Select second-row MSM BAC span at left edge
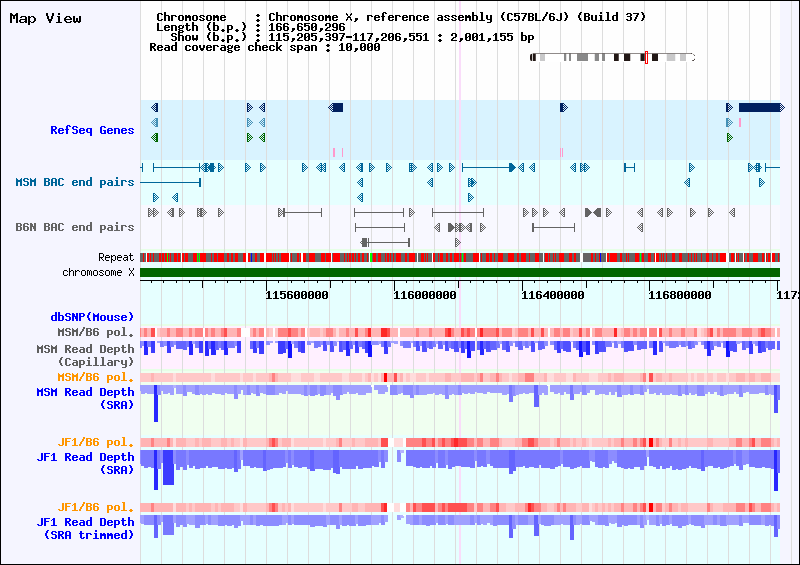 click(170, 182)
